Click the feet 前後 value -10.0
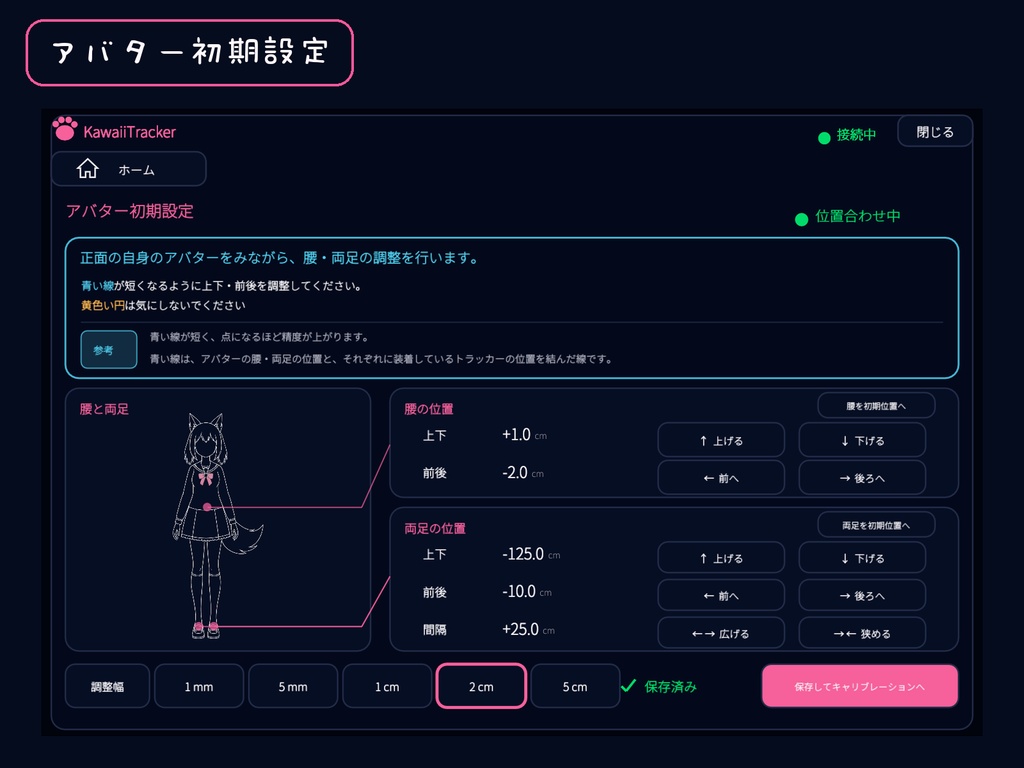The width and height of the screenshot is (1024, 768). [519, 592]
